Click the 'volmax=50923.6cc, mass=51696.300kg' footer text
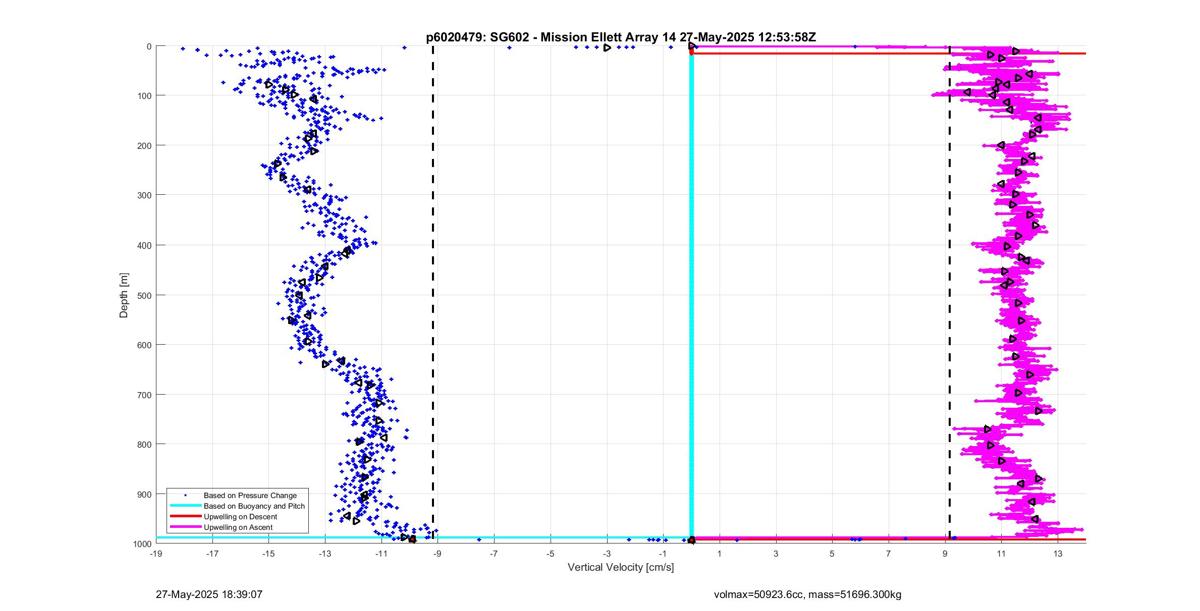1200x611 pixels. point(807,593)
